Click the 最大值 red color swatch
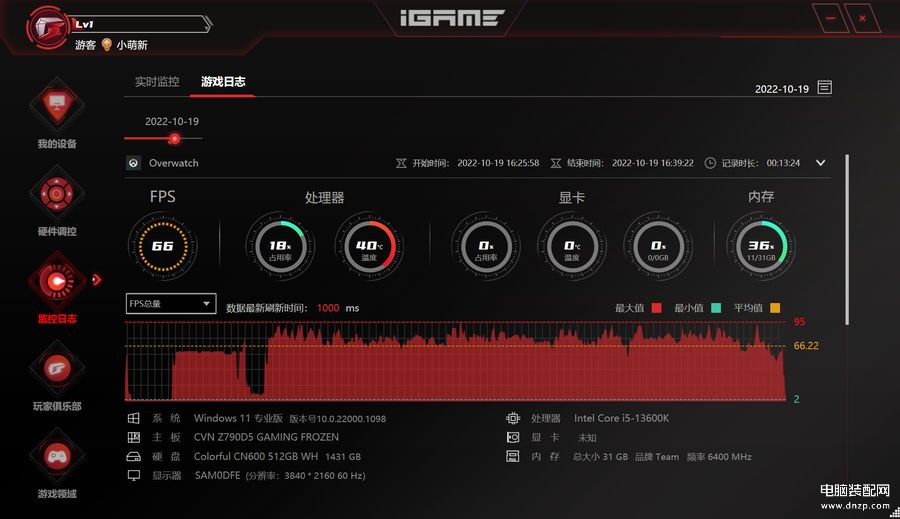This screenshot has width=900, height=519. click(657, 308)
